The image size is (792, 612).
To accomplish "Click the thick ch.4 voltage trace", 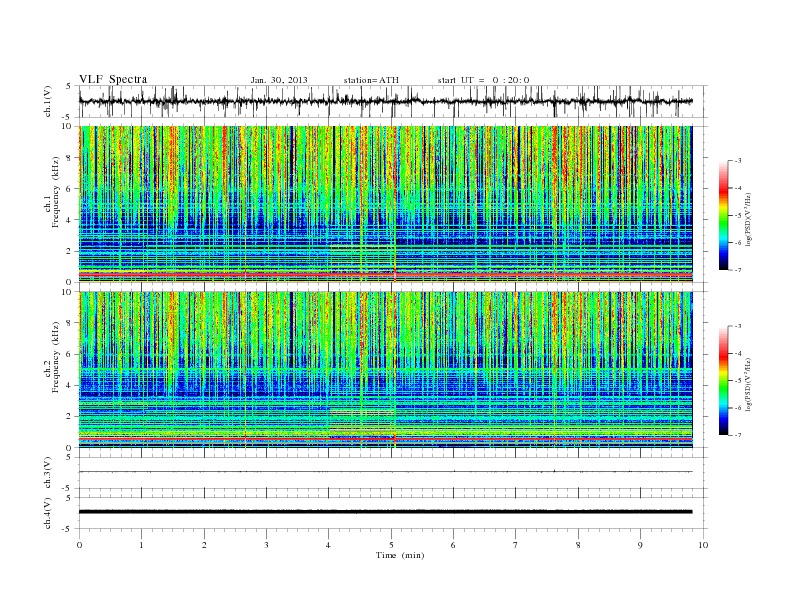I will [385, 512].
